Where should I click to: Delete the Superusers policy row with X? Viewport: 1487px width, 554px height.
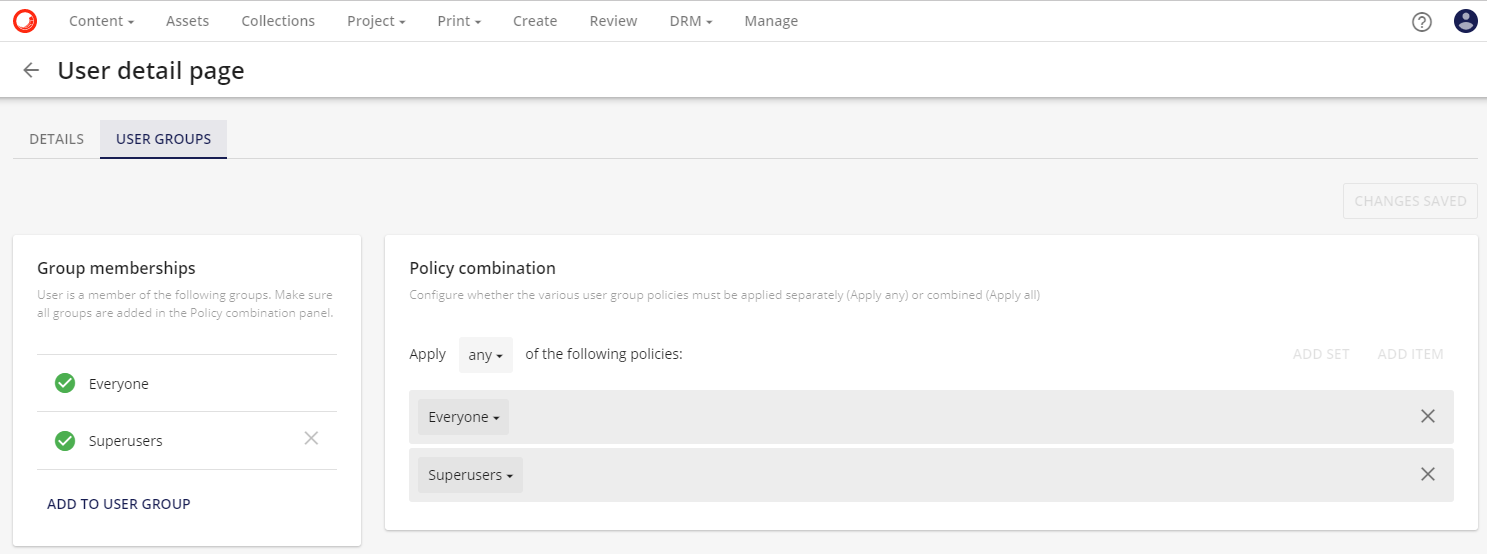[1428, 474]
